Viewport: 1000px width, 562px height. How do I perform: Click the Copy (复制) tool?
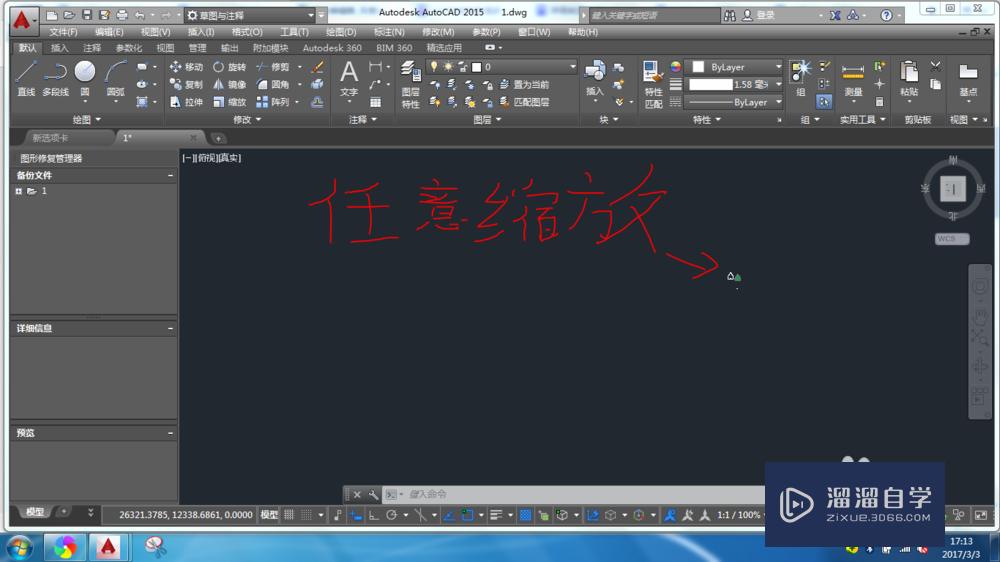click(186, 84)
